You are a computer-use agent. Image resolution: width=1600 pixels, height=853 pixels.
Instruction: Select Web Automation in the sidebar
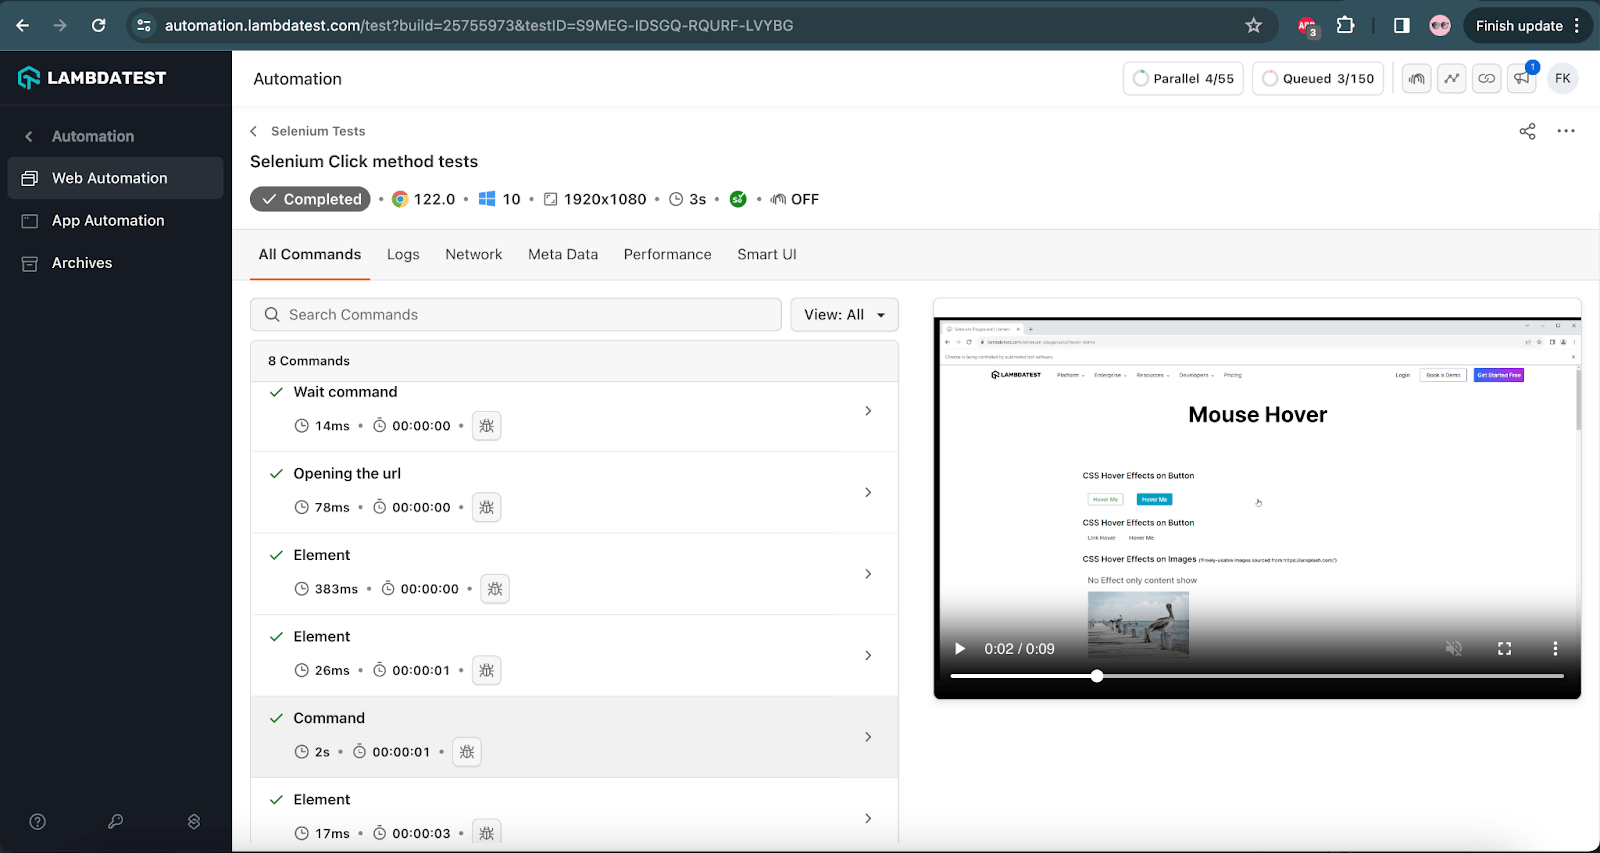[x=115, y=178]
